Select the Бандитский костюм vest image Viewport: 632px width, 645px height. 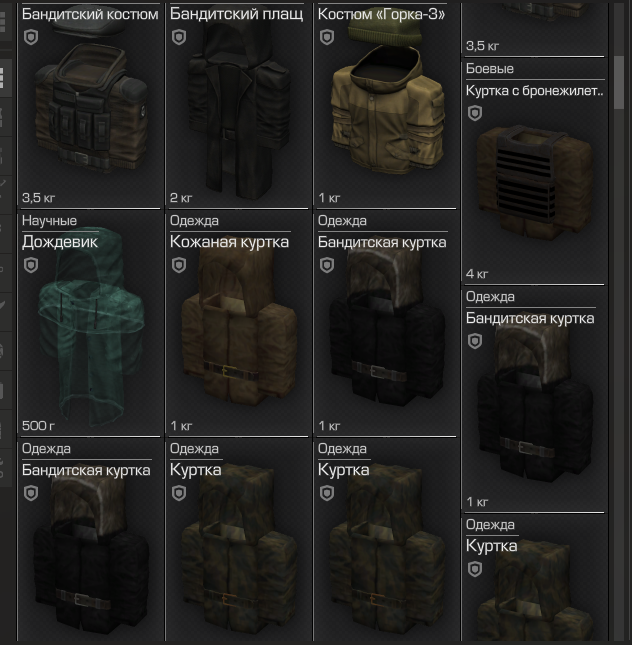pyautogui.click(x=91, y=105)
